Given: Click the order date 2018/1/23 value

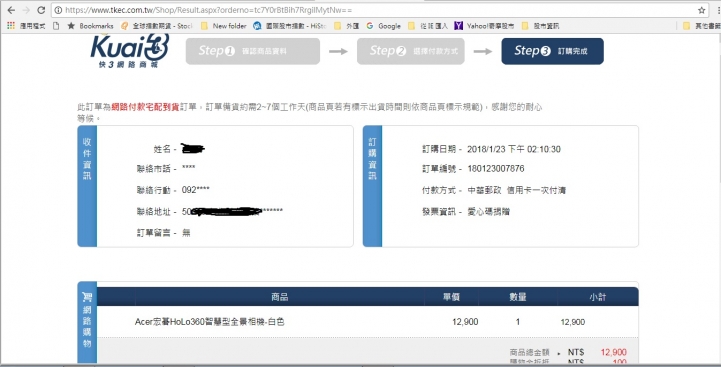Looking at the screenshot, I should [x=514, y=149].
